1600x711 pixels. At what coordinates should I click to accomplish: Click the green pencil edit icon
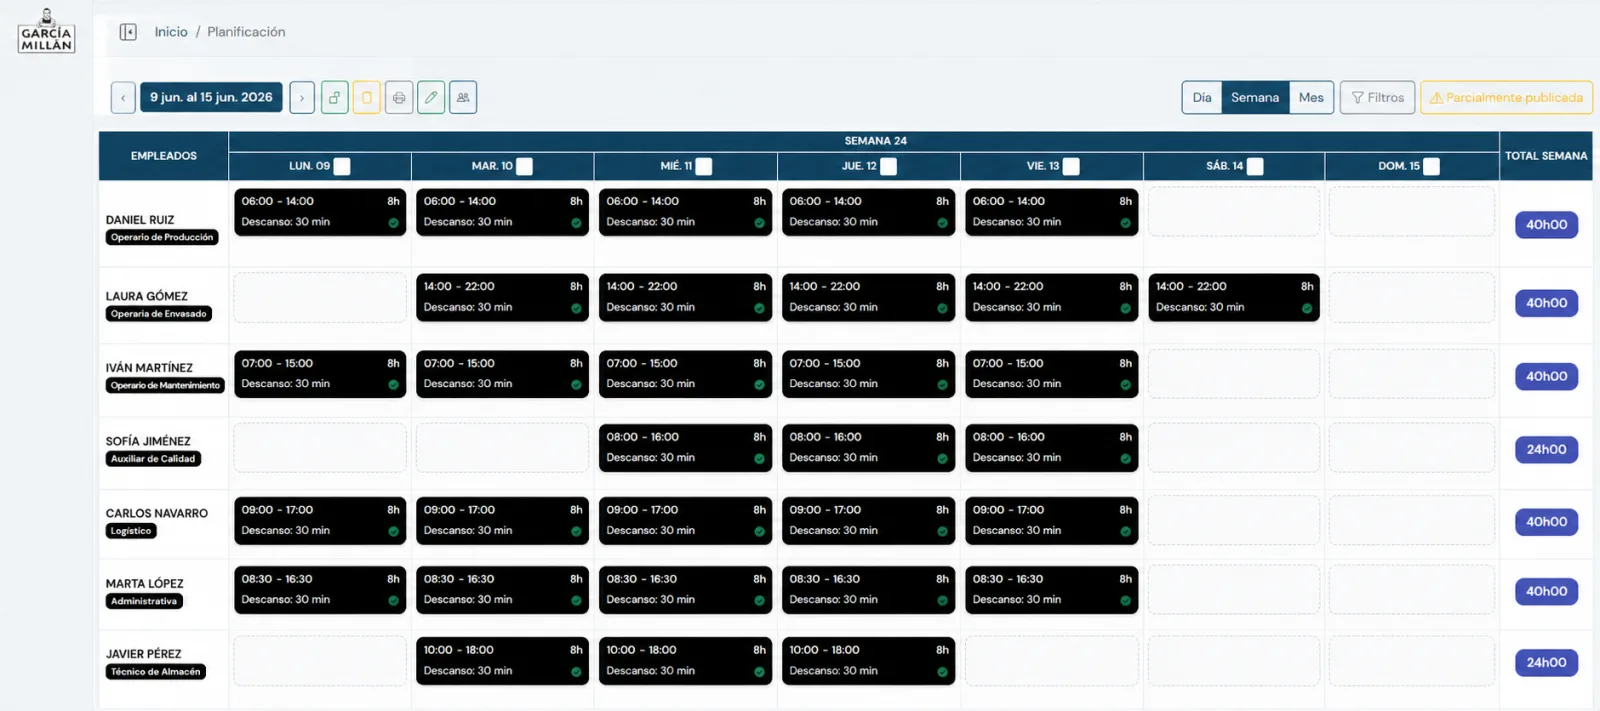431,97
